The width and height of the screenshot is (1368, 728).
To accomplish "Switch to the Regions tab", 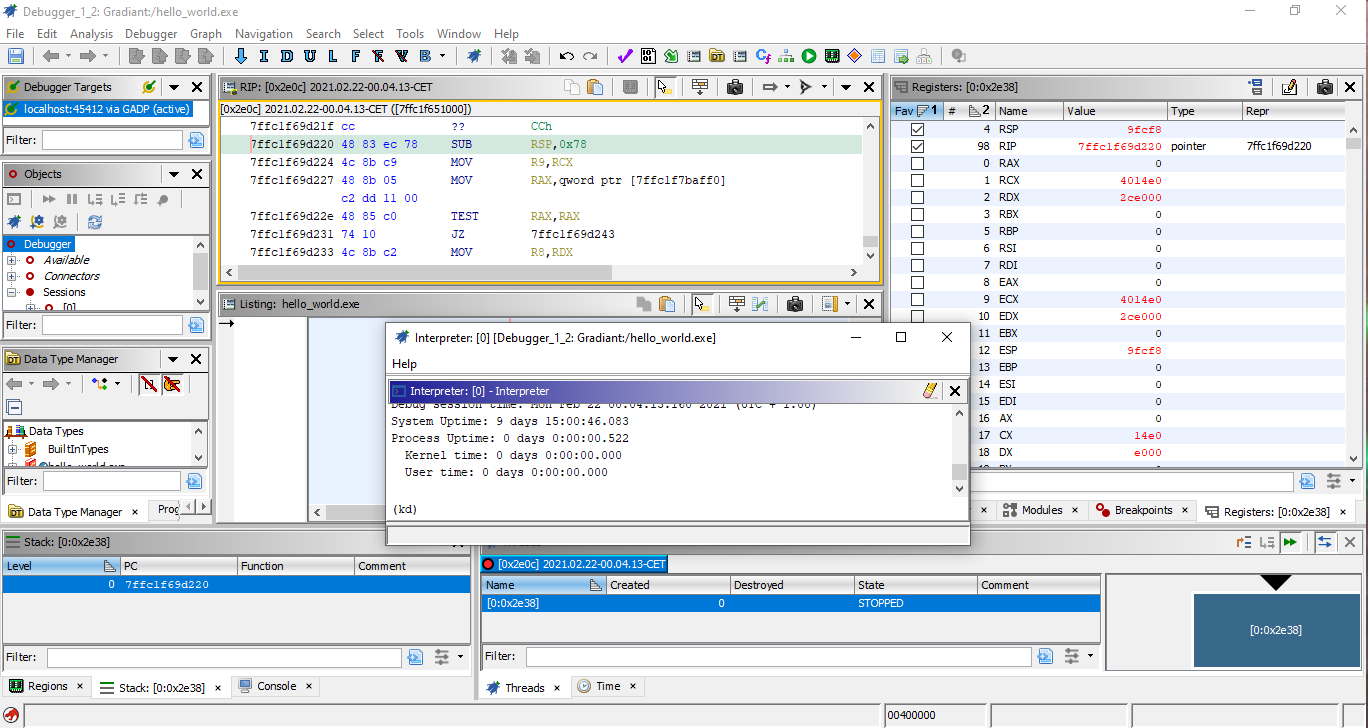I will click(48, 686).
